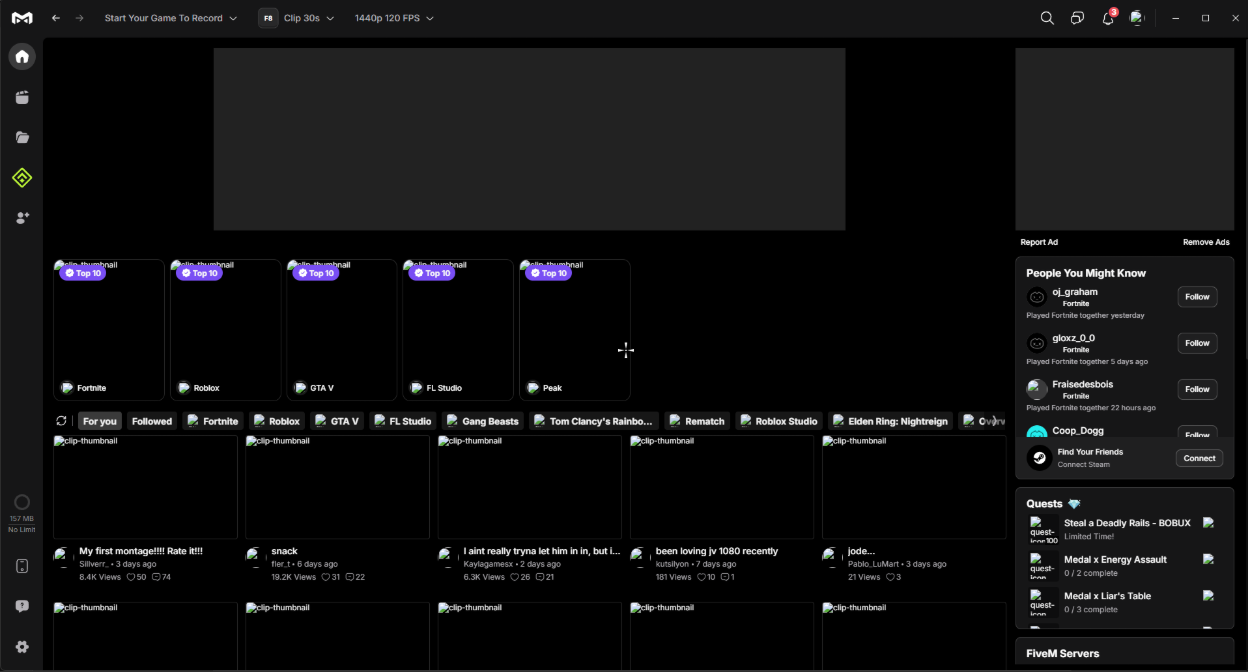Select the Gang Beasts filter tab
Screen dimensions: 1248x672
[x=483, y=421]
